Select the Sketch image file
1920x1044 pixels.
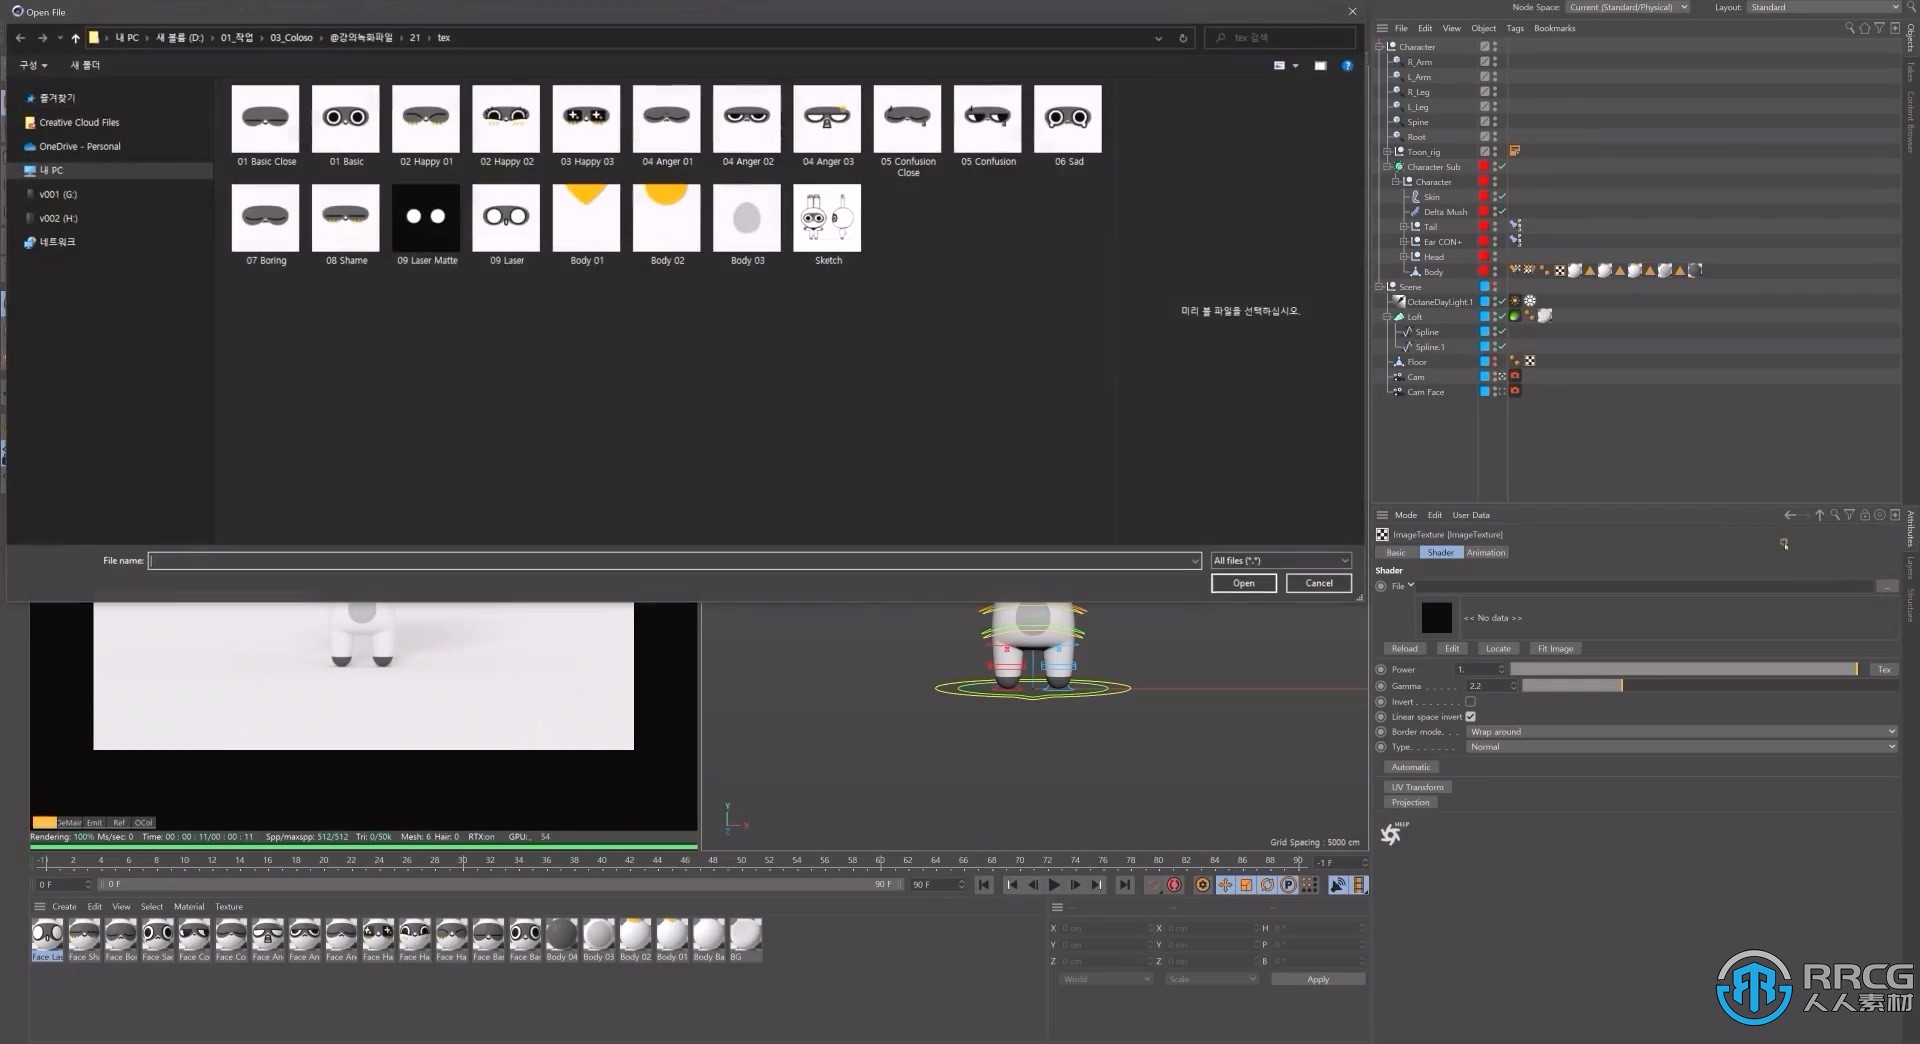827,225
